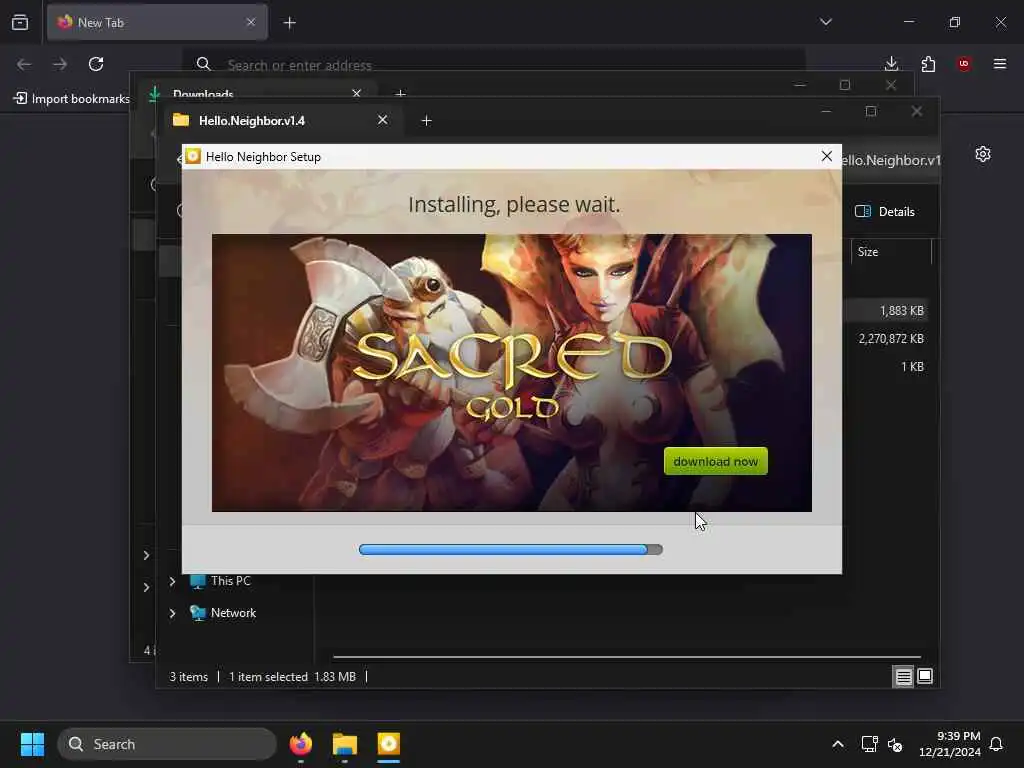1024x768 pixels.
Task: Open the Firefox downloads panel
Action: click(891, 63)
